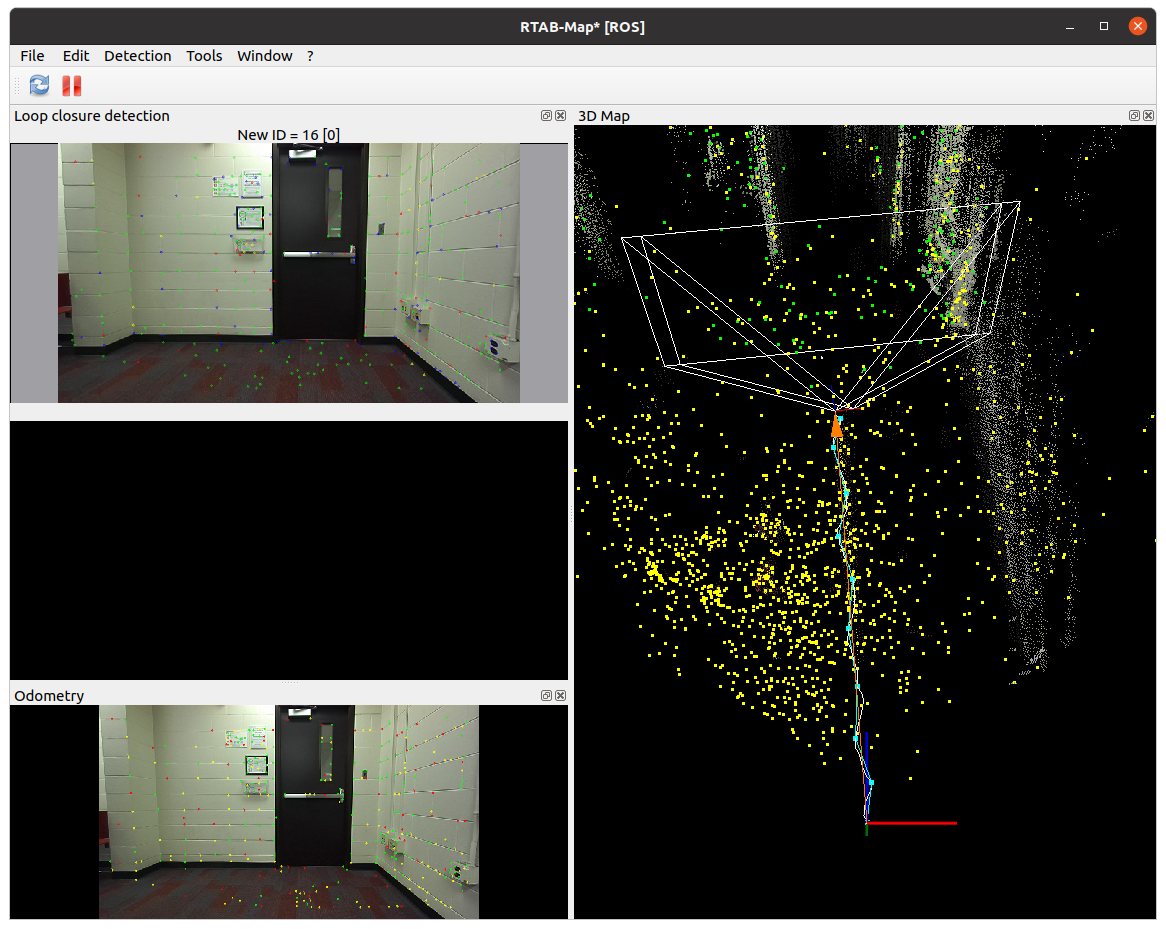
Task: Click the loop closure camera image
Action: pyautogui.click(x=289, y=272)
